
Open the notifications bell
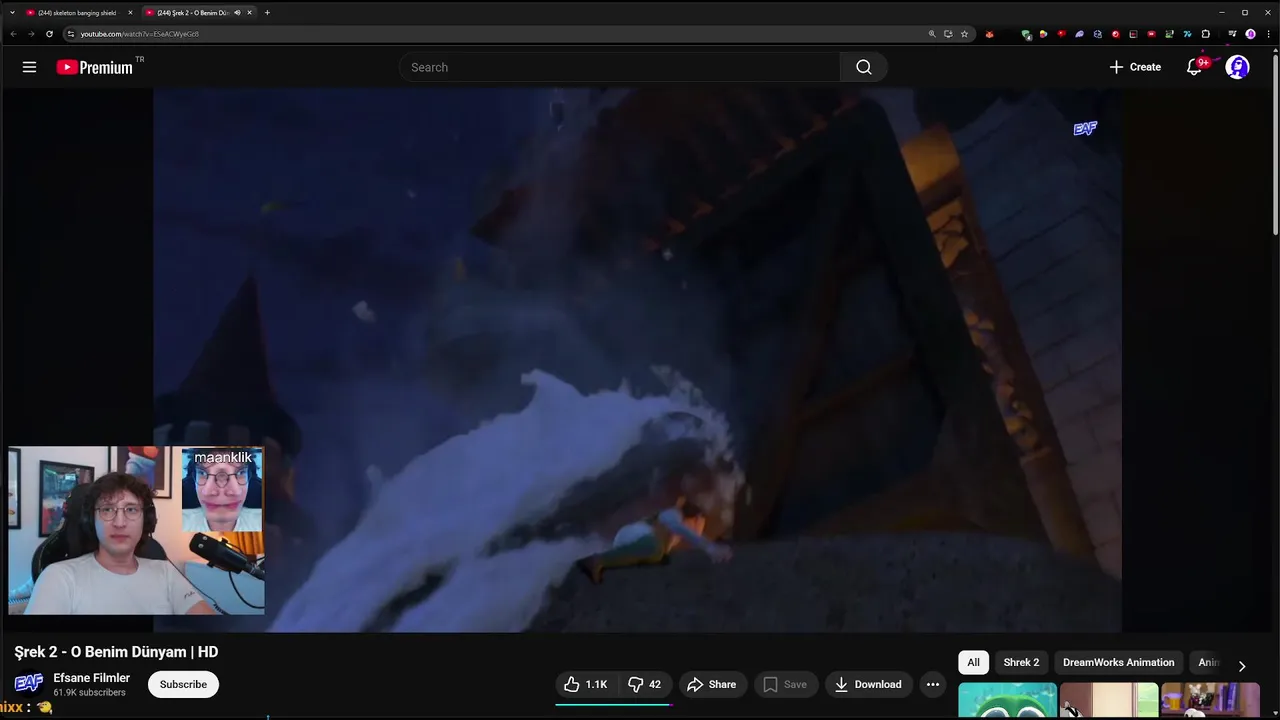click(1194, 67)
